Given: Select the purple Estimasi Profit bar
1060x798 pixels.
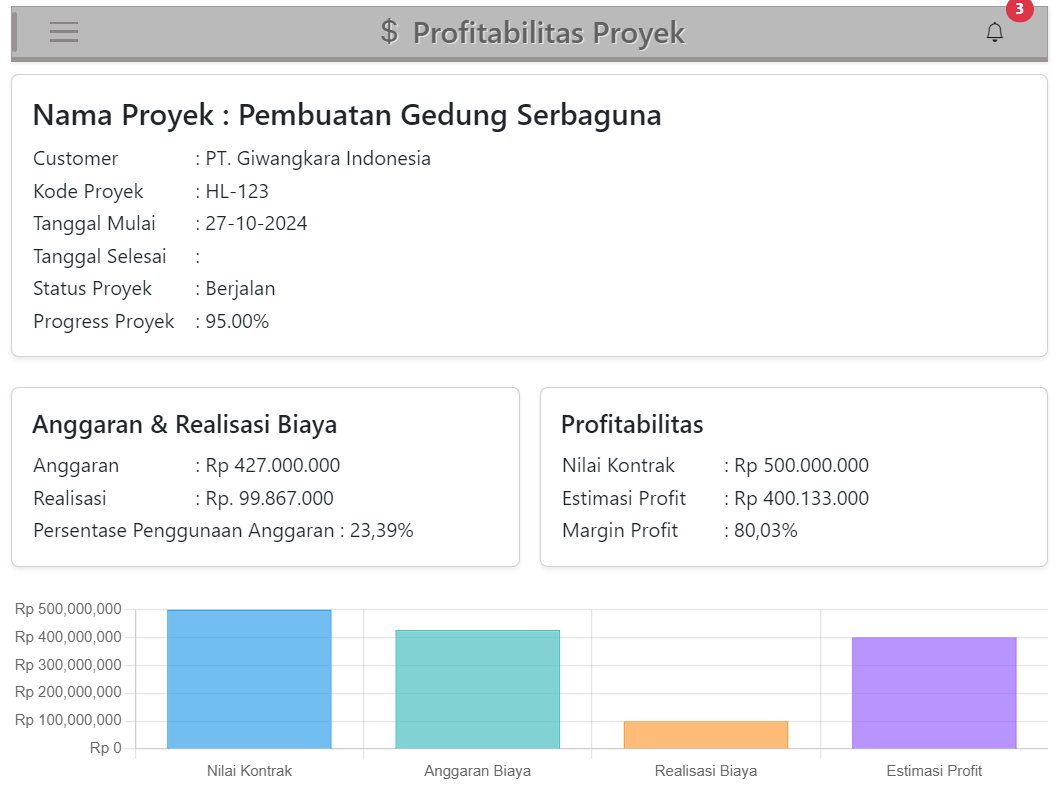Looking at the screenshot, I should 934,692.
